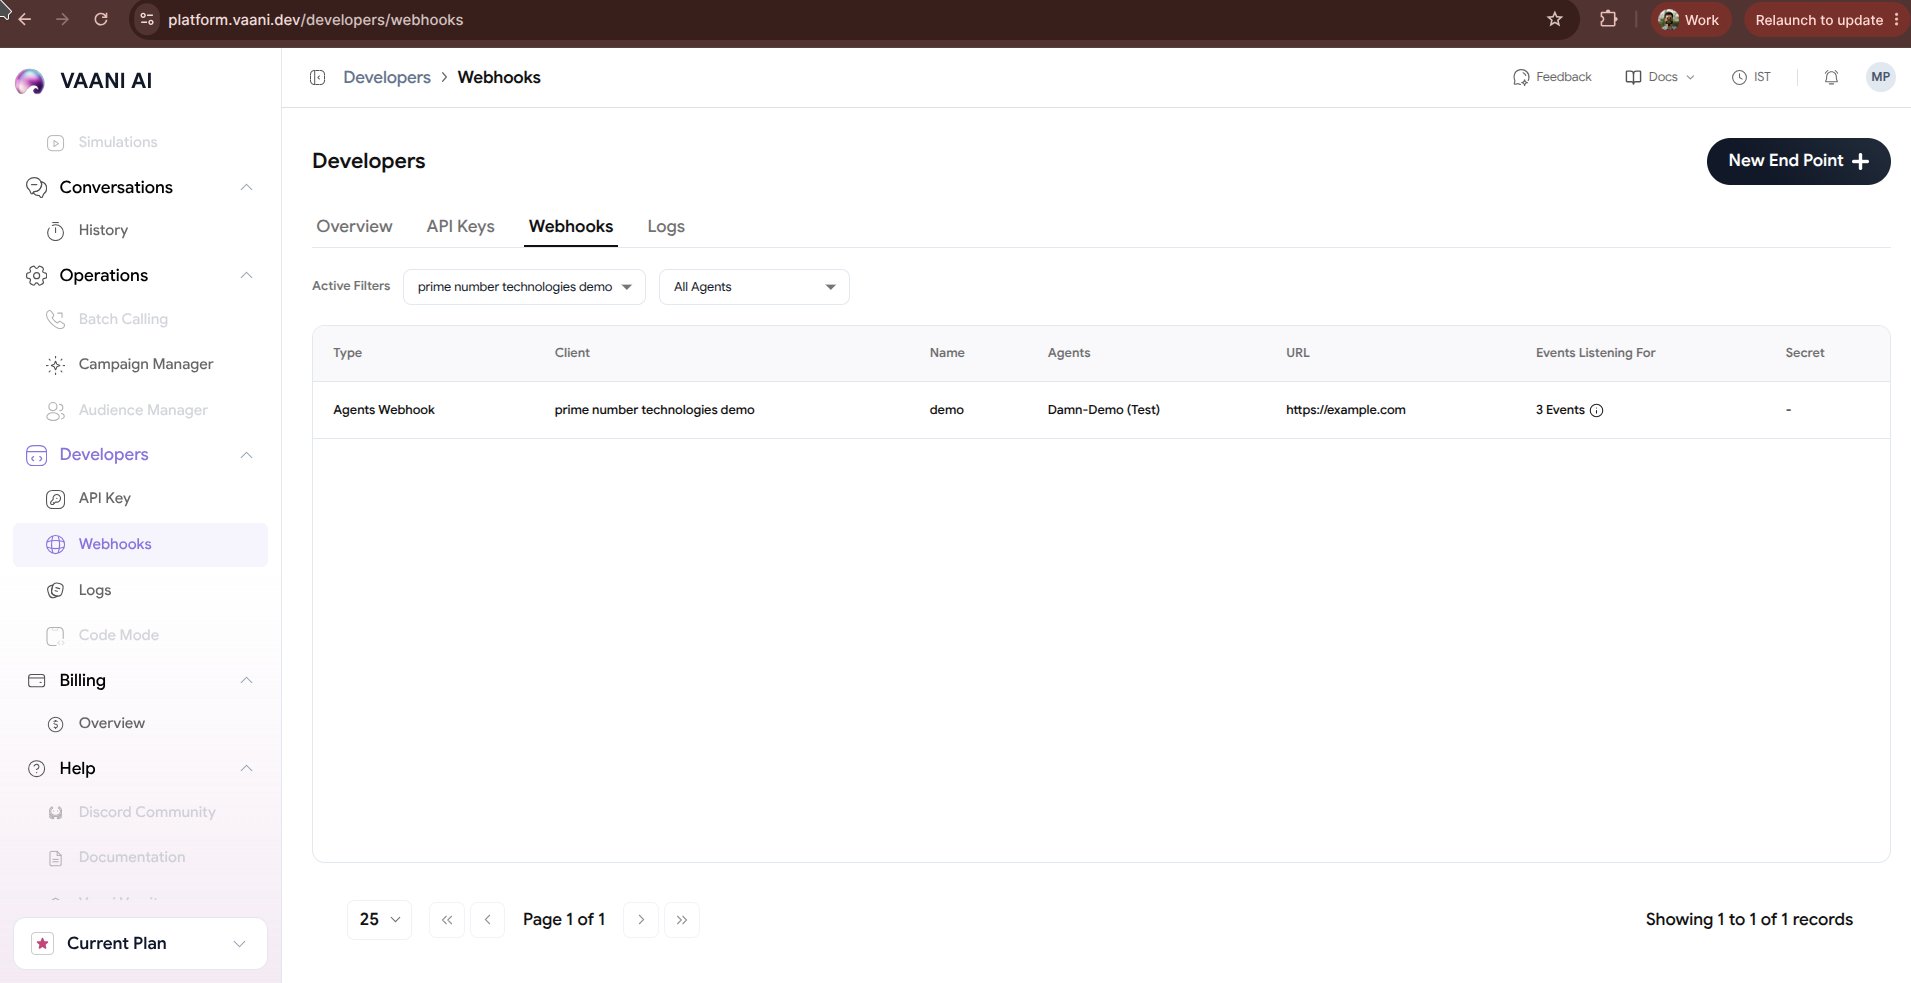Viewport: 1911px width, 983px height.
Task: Collapse the Billing section
Action: (246, 680)
